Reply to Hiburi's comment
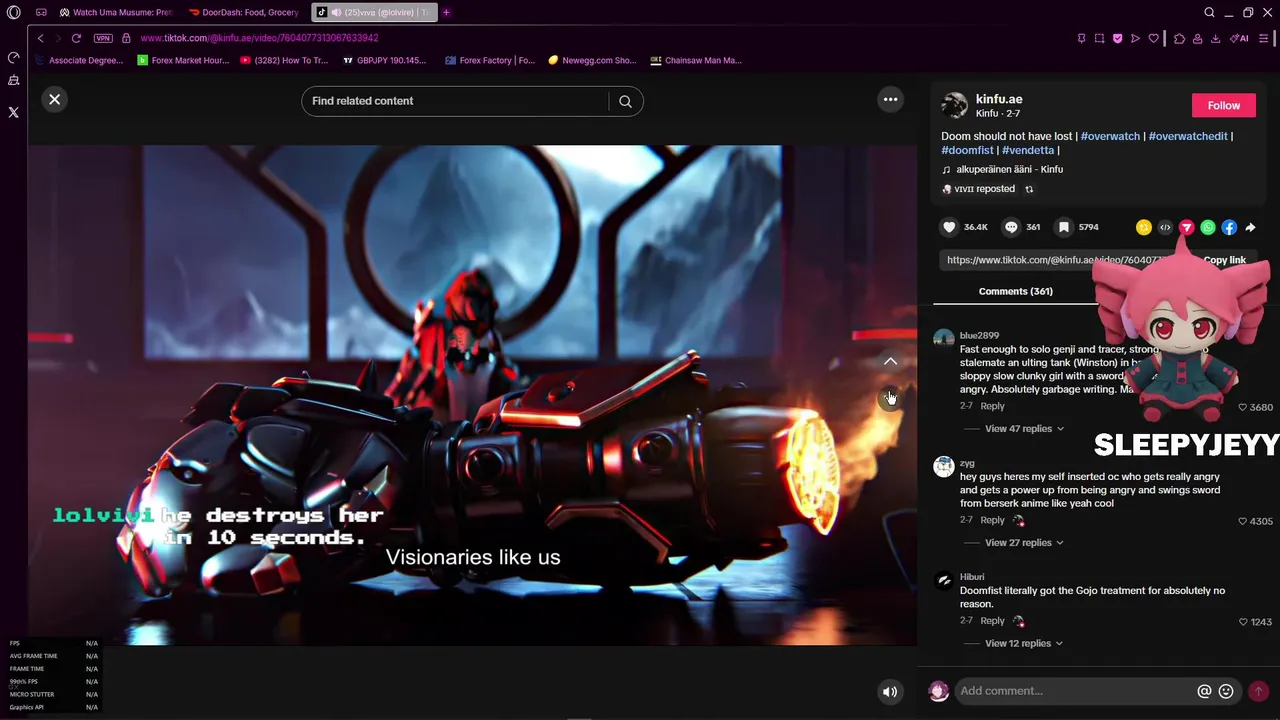1280x720 pixels. 992,621
